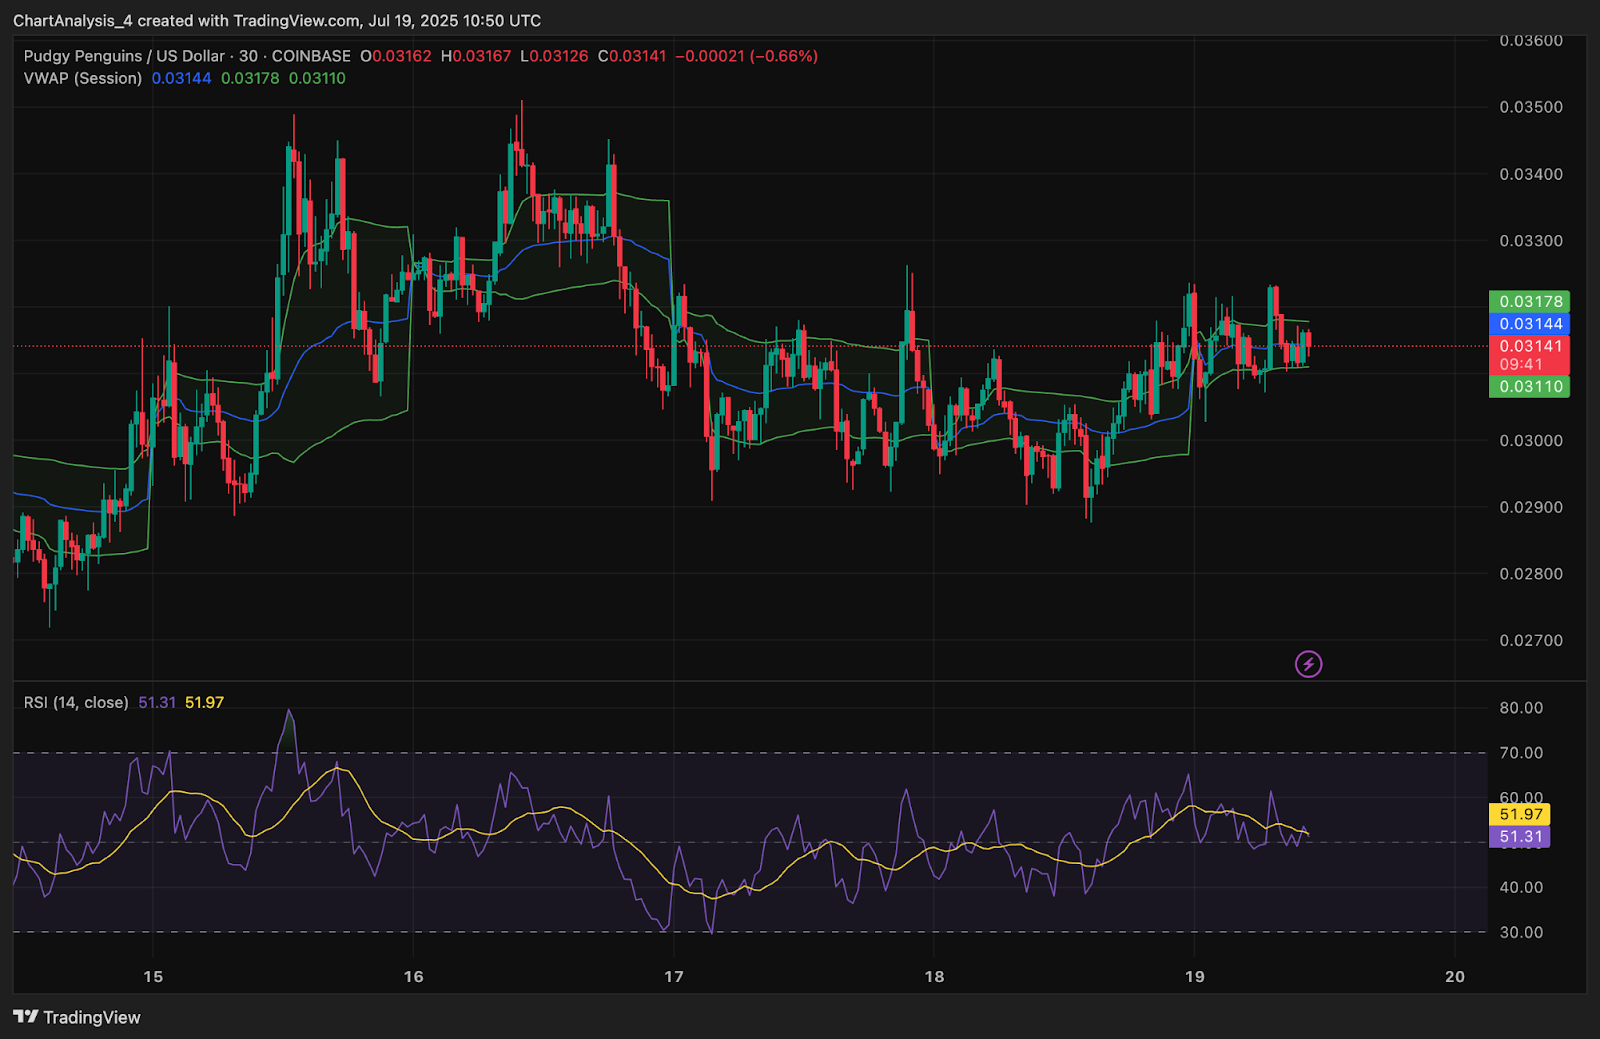This screenshot has height=1039, width=1600.
Task: Click the 0.02700 price scale label
Action: click(x=1531, y=640)
